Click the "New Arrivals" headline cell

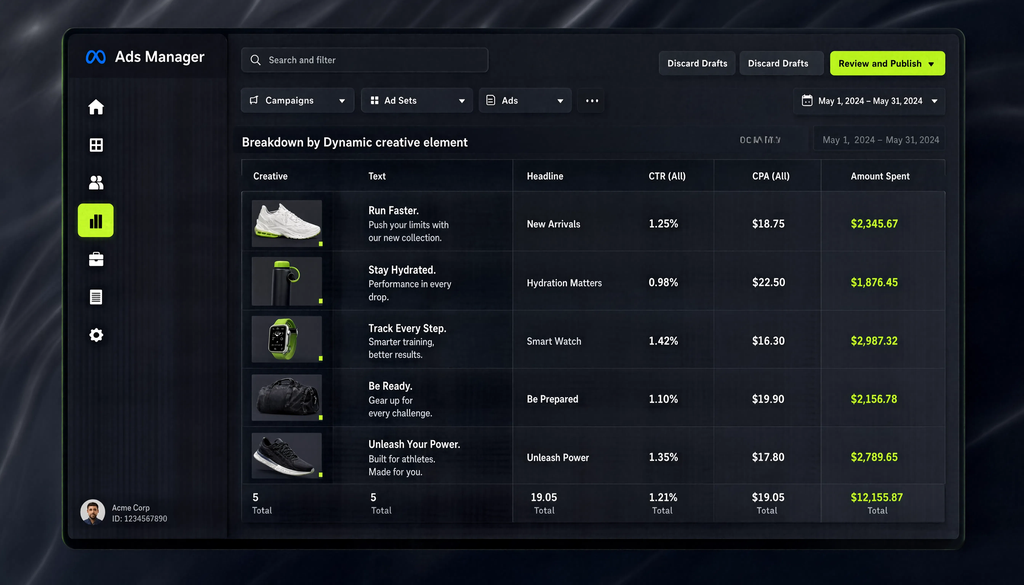[x=553, y=224]
